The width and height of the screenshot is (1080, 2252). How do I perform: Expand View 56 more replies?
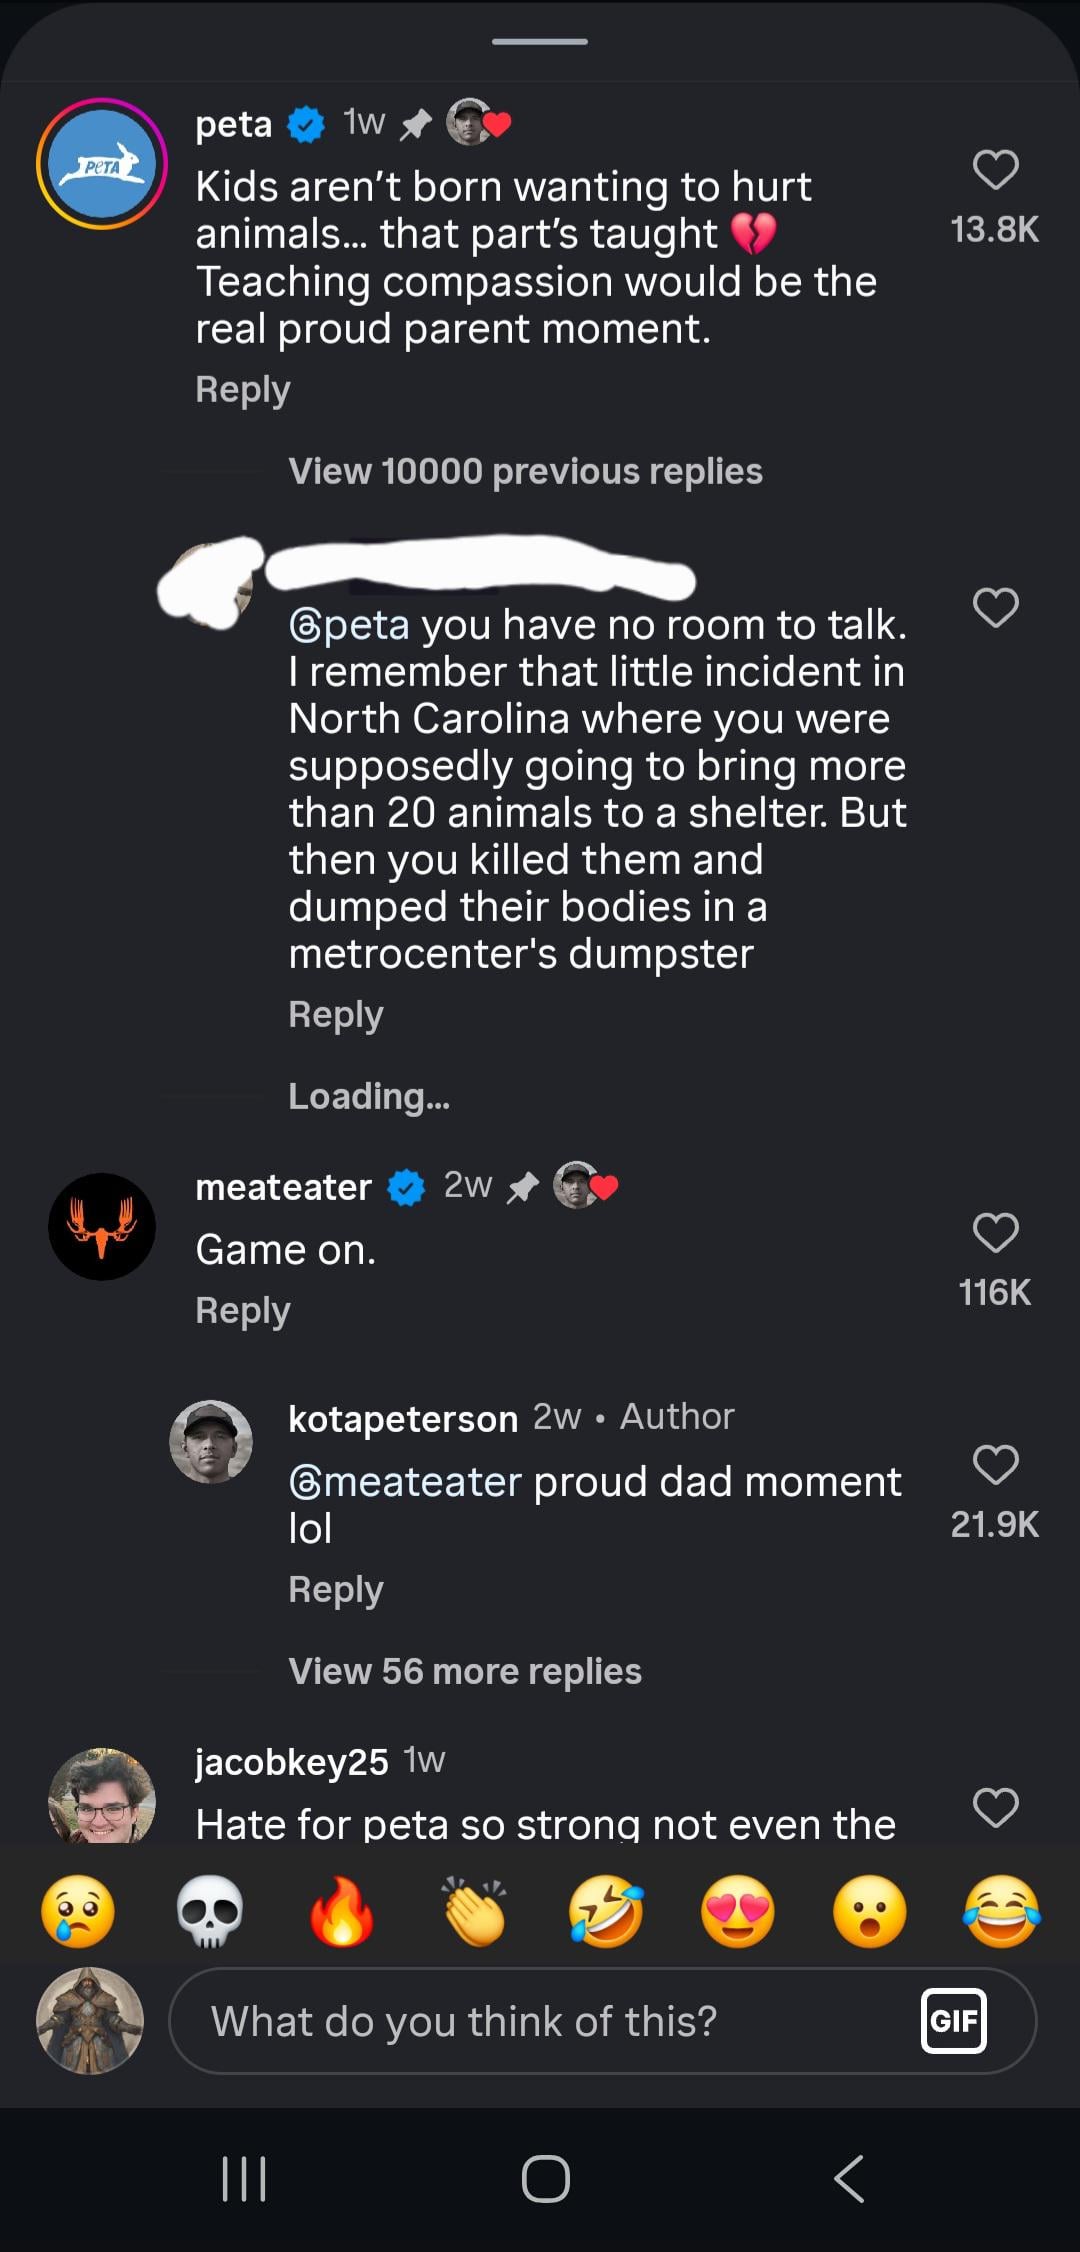465,1671
